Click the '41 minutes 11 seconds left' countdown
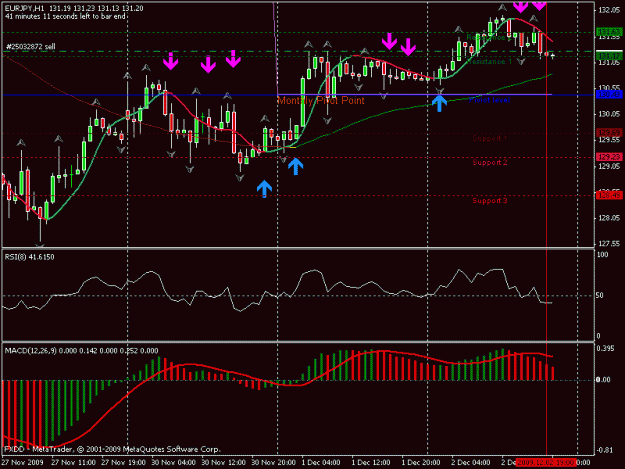 65,16
